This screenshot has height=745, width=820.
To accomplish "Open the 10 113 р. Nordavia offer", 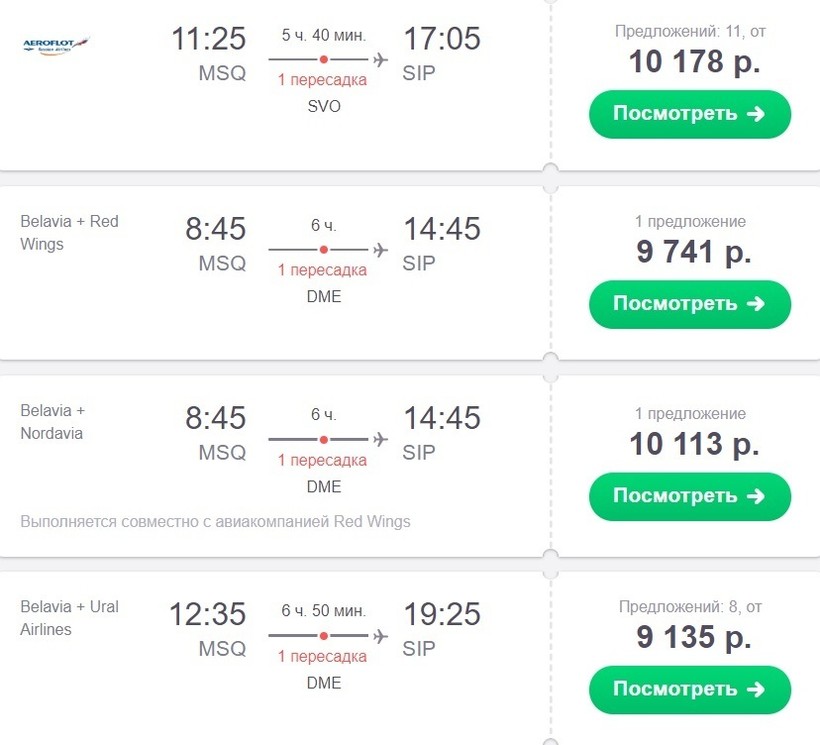I will 689,496.
